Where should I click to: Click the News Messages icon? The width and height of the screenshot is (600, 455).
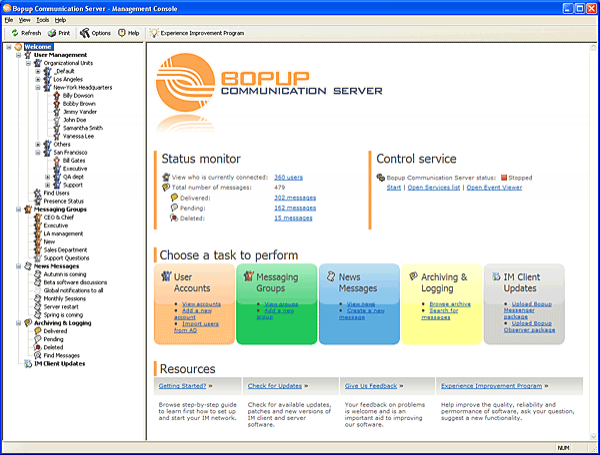[28, 266]
